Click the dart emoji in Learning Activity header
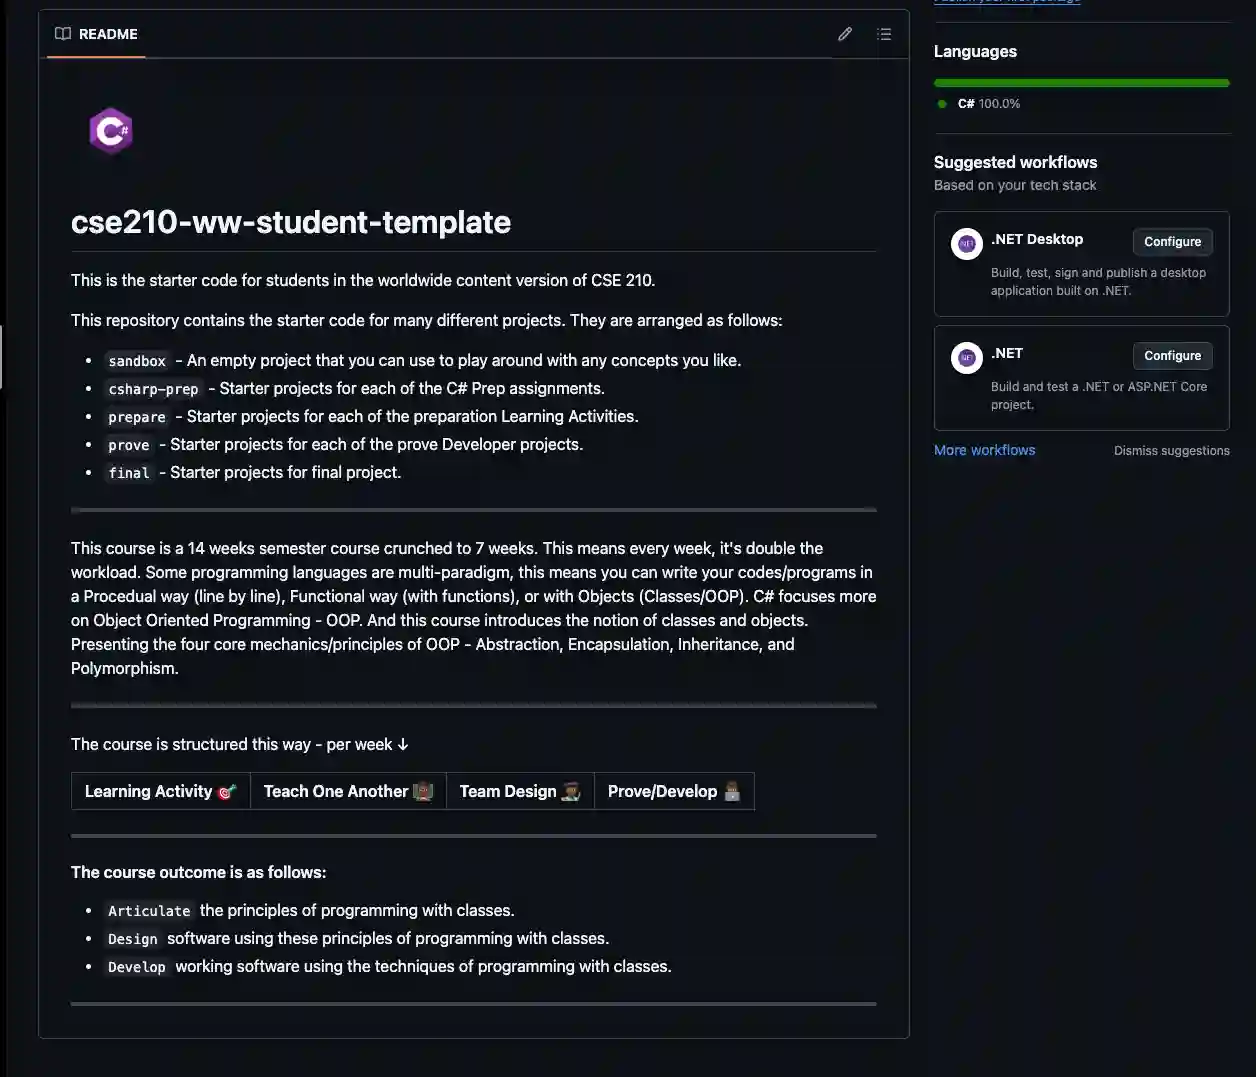This screenshot has width=1256, height=1077. click(227, 790)
